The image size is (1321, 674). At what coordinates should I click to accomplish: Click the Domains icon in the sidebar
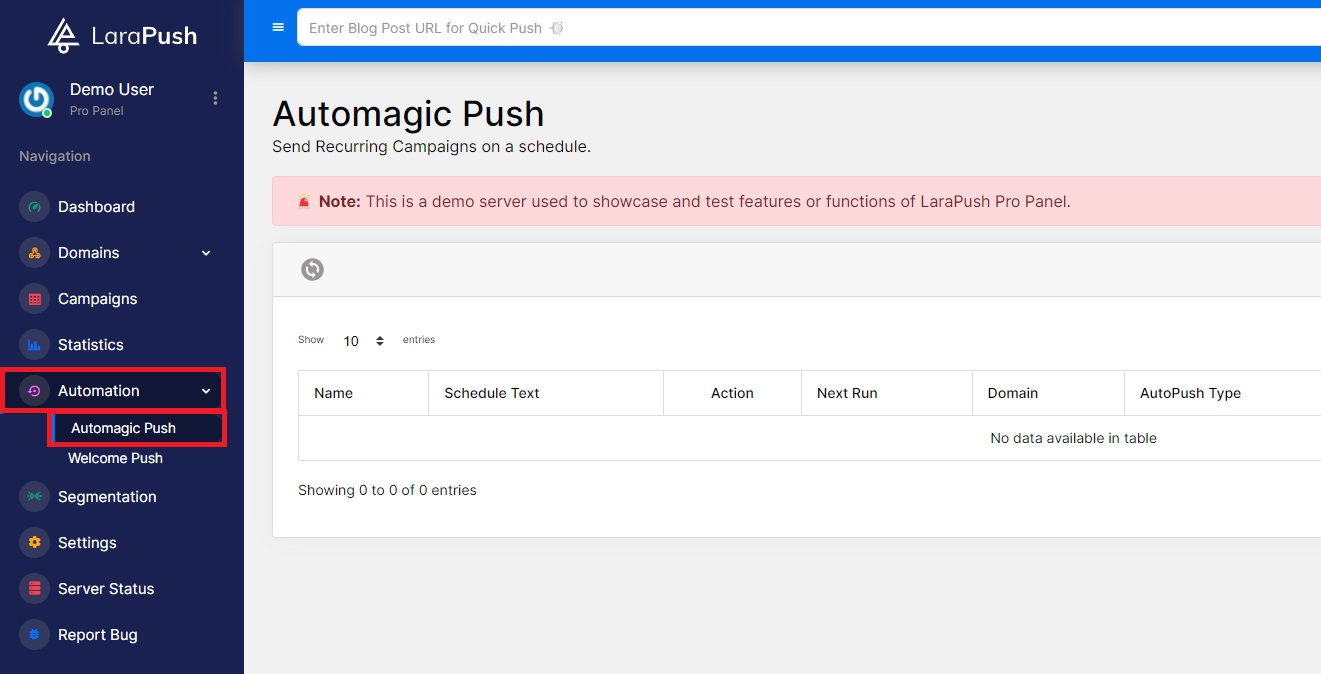point(34,252)
